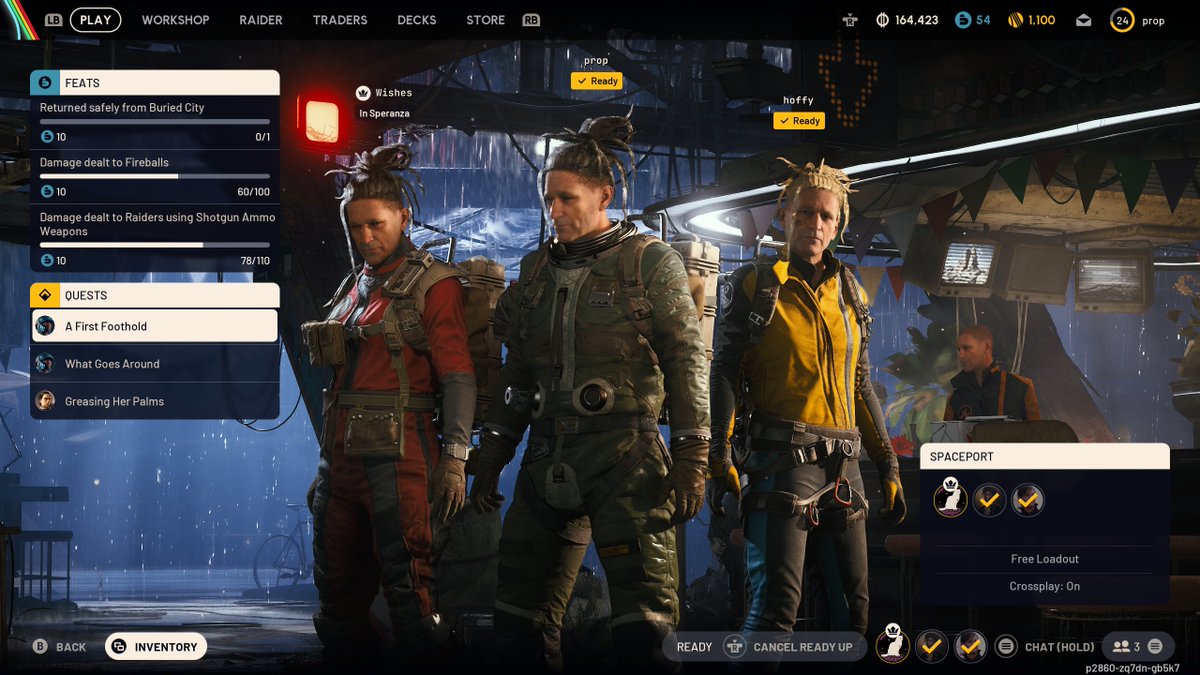Open the WORKSHOP tab
Viewport: 1200px width, 675px height.
coord(176,20)
